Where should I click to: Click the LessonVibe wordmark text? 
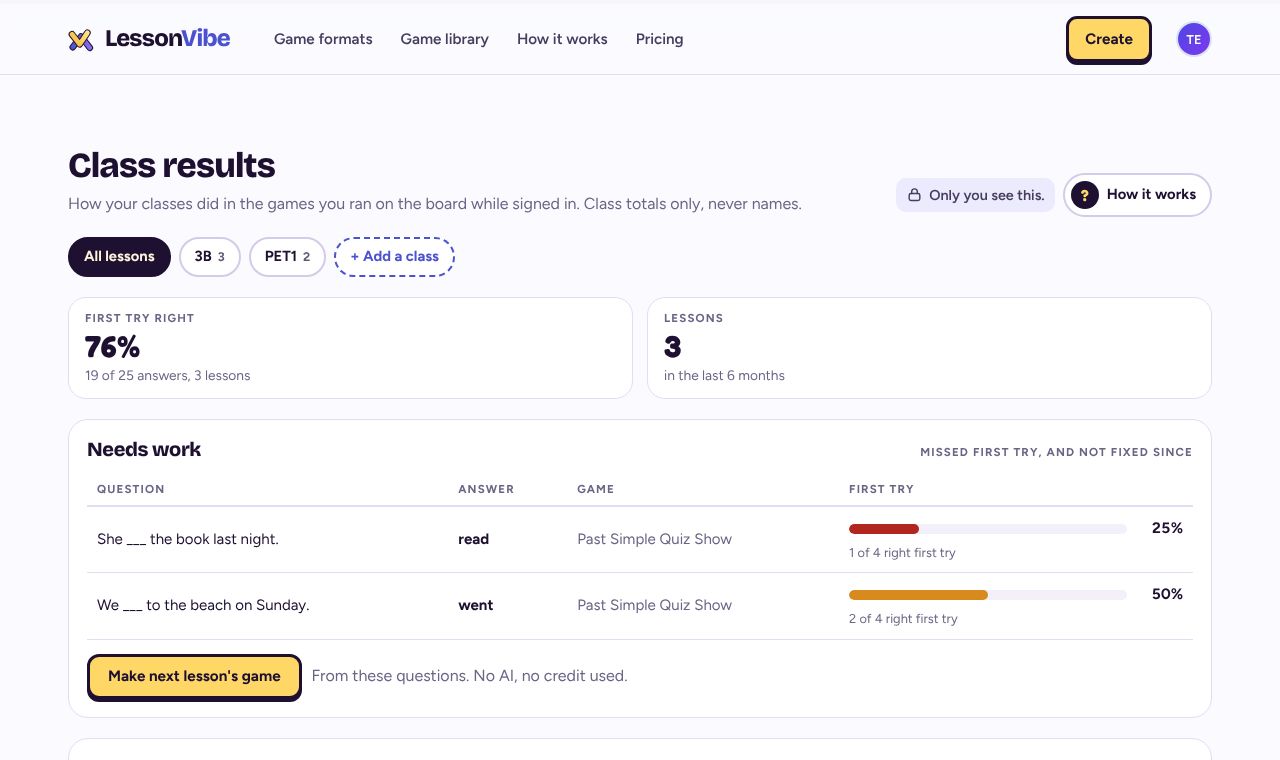tap(167, 39)
